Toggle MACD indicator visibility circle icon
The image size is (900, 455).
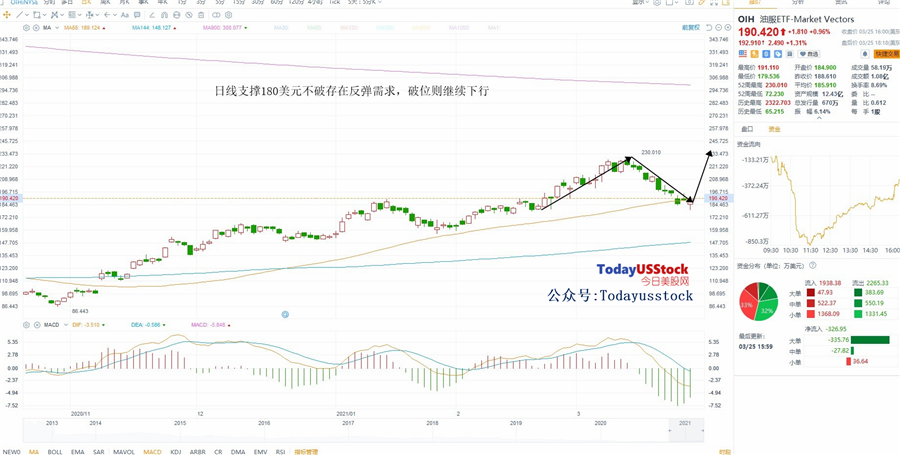[36, 325]
